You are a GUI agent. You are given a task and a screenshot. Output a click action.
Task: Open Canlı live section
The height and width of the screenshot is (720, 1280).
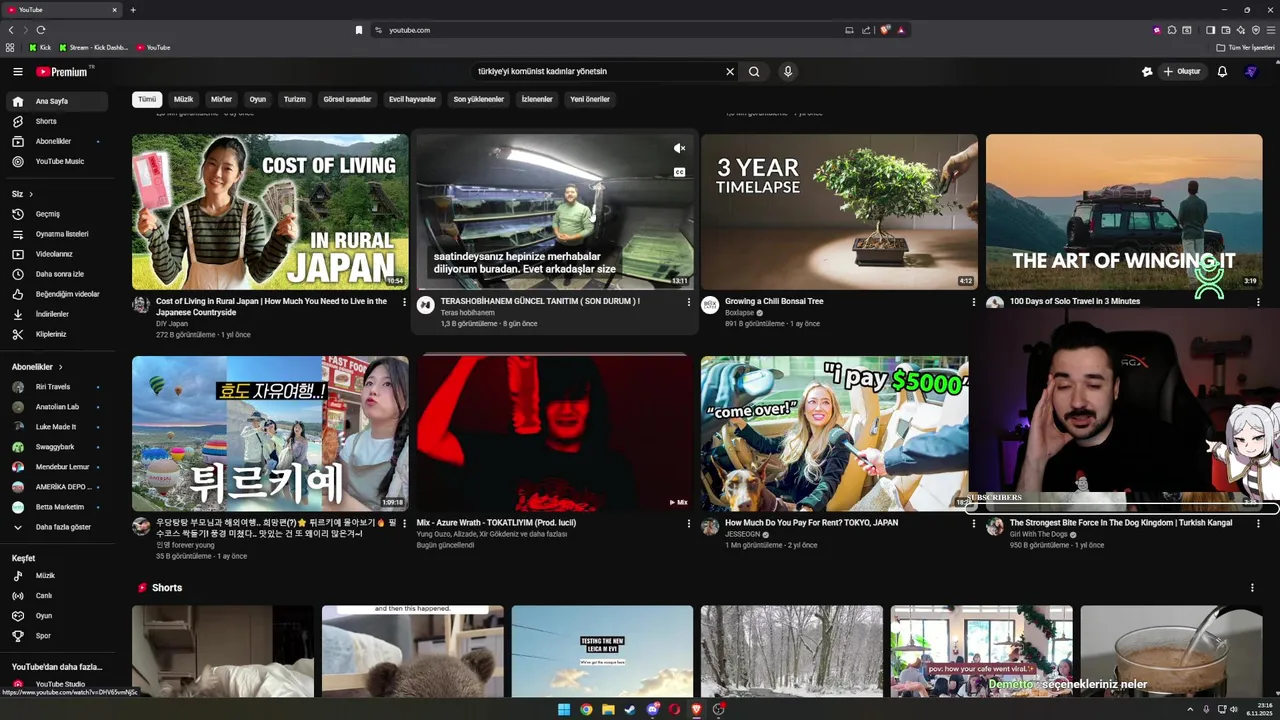click(x=56, y=596)
